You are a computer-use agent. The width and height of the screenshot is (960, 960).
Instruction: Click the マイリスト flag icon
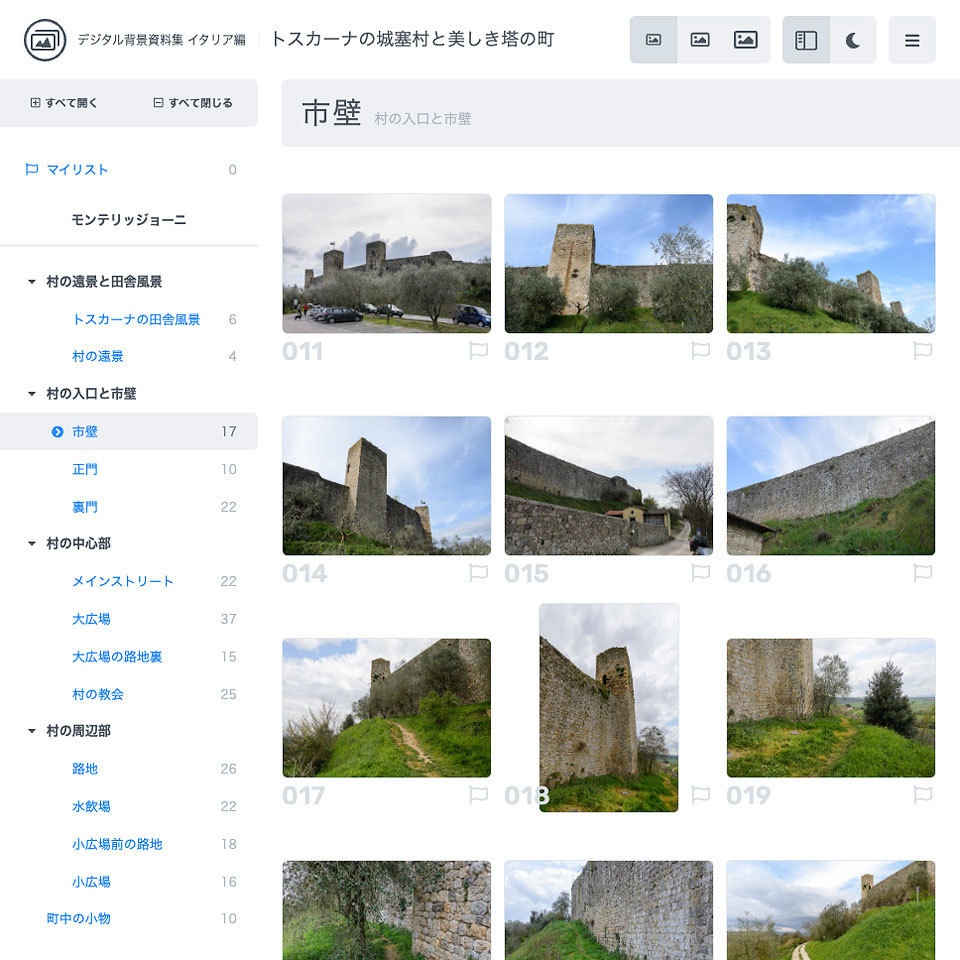coord(32,170)
